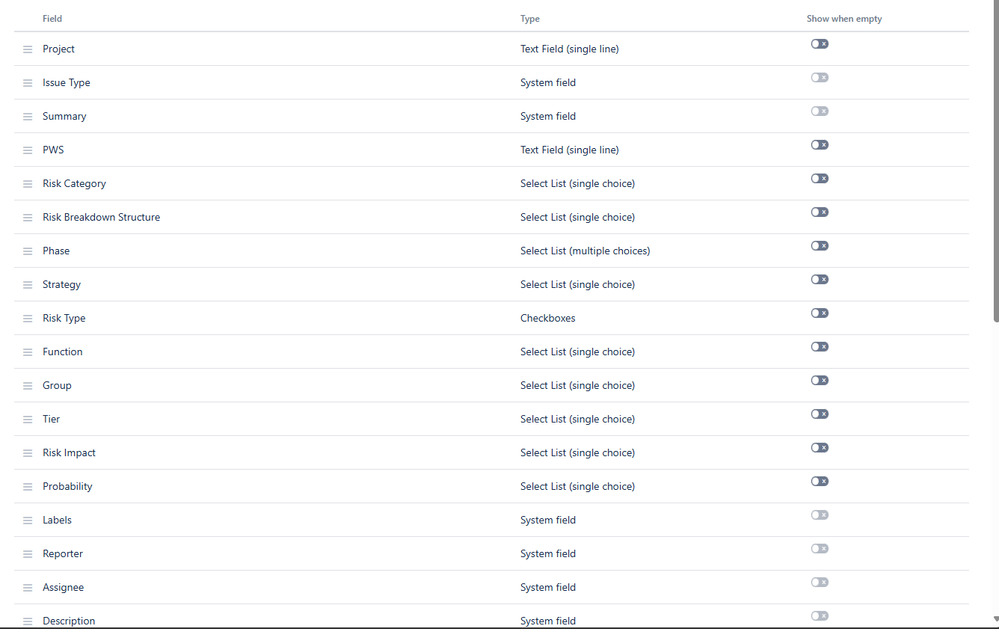Toggle Show when empty for PWS
This screenshot has width=999, height=629.
coord(819,144)
